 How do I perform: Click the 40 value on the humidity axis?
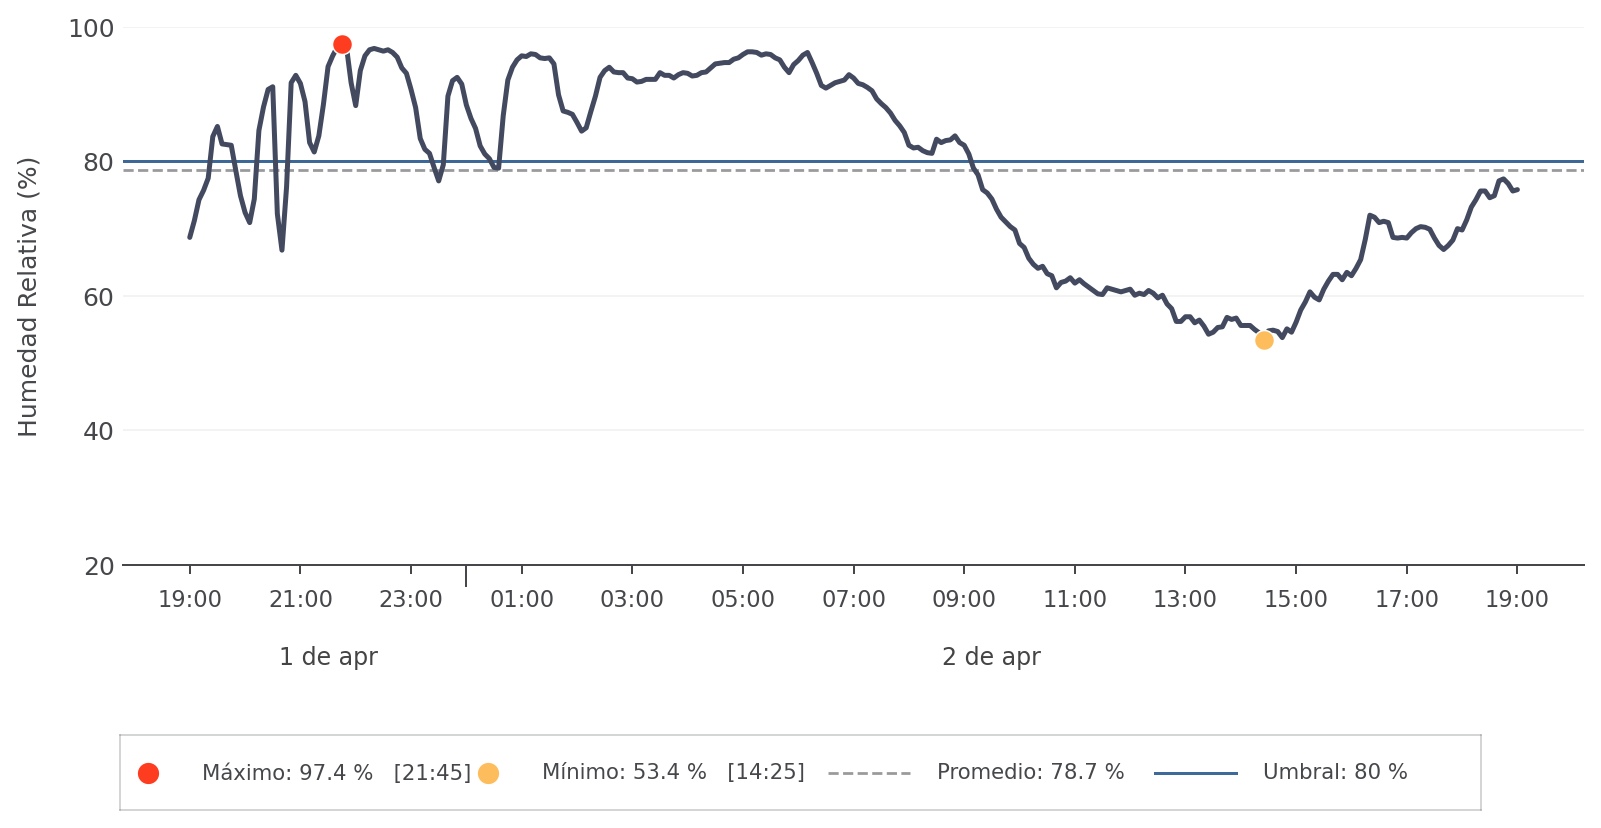point(98,431)
